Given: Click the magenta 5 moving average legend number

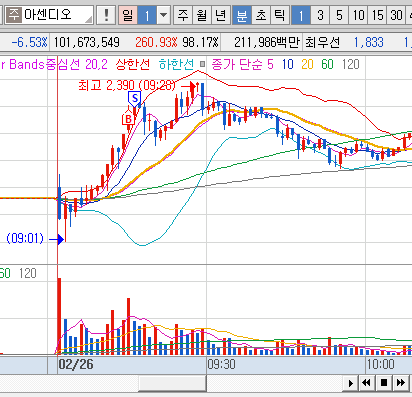Looking at the screenshot, I should pos(270,64).
